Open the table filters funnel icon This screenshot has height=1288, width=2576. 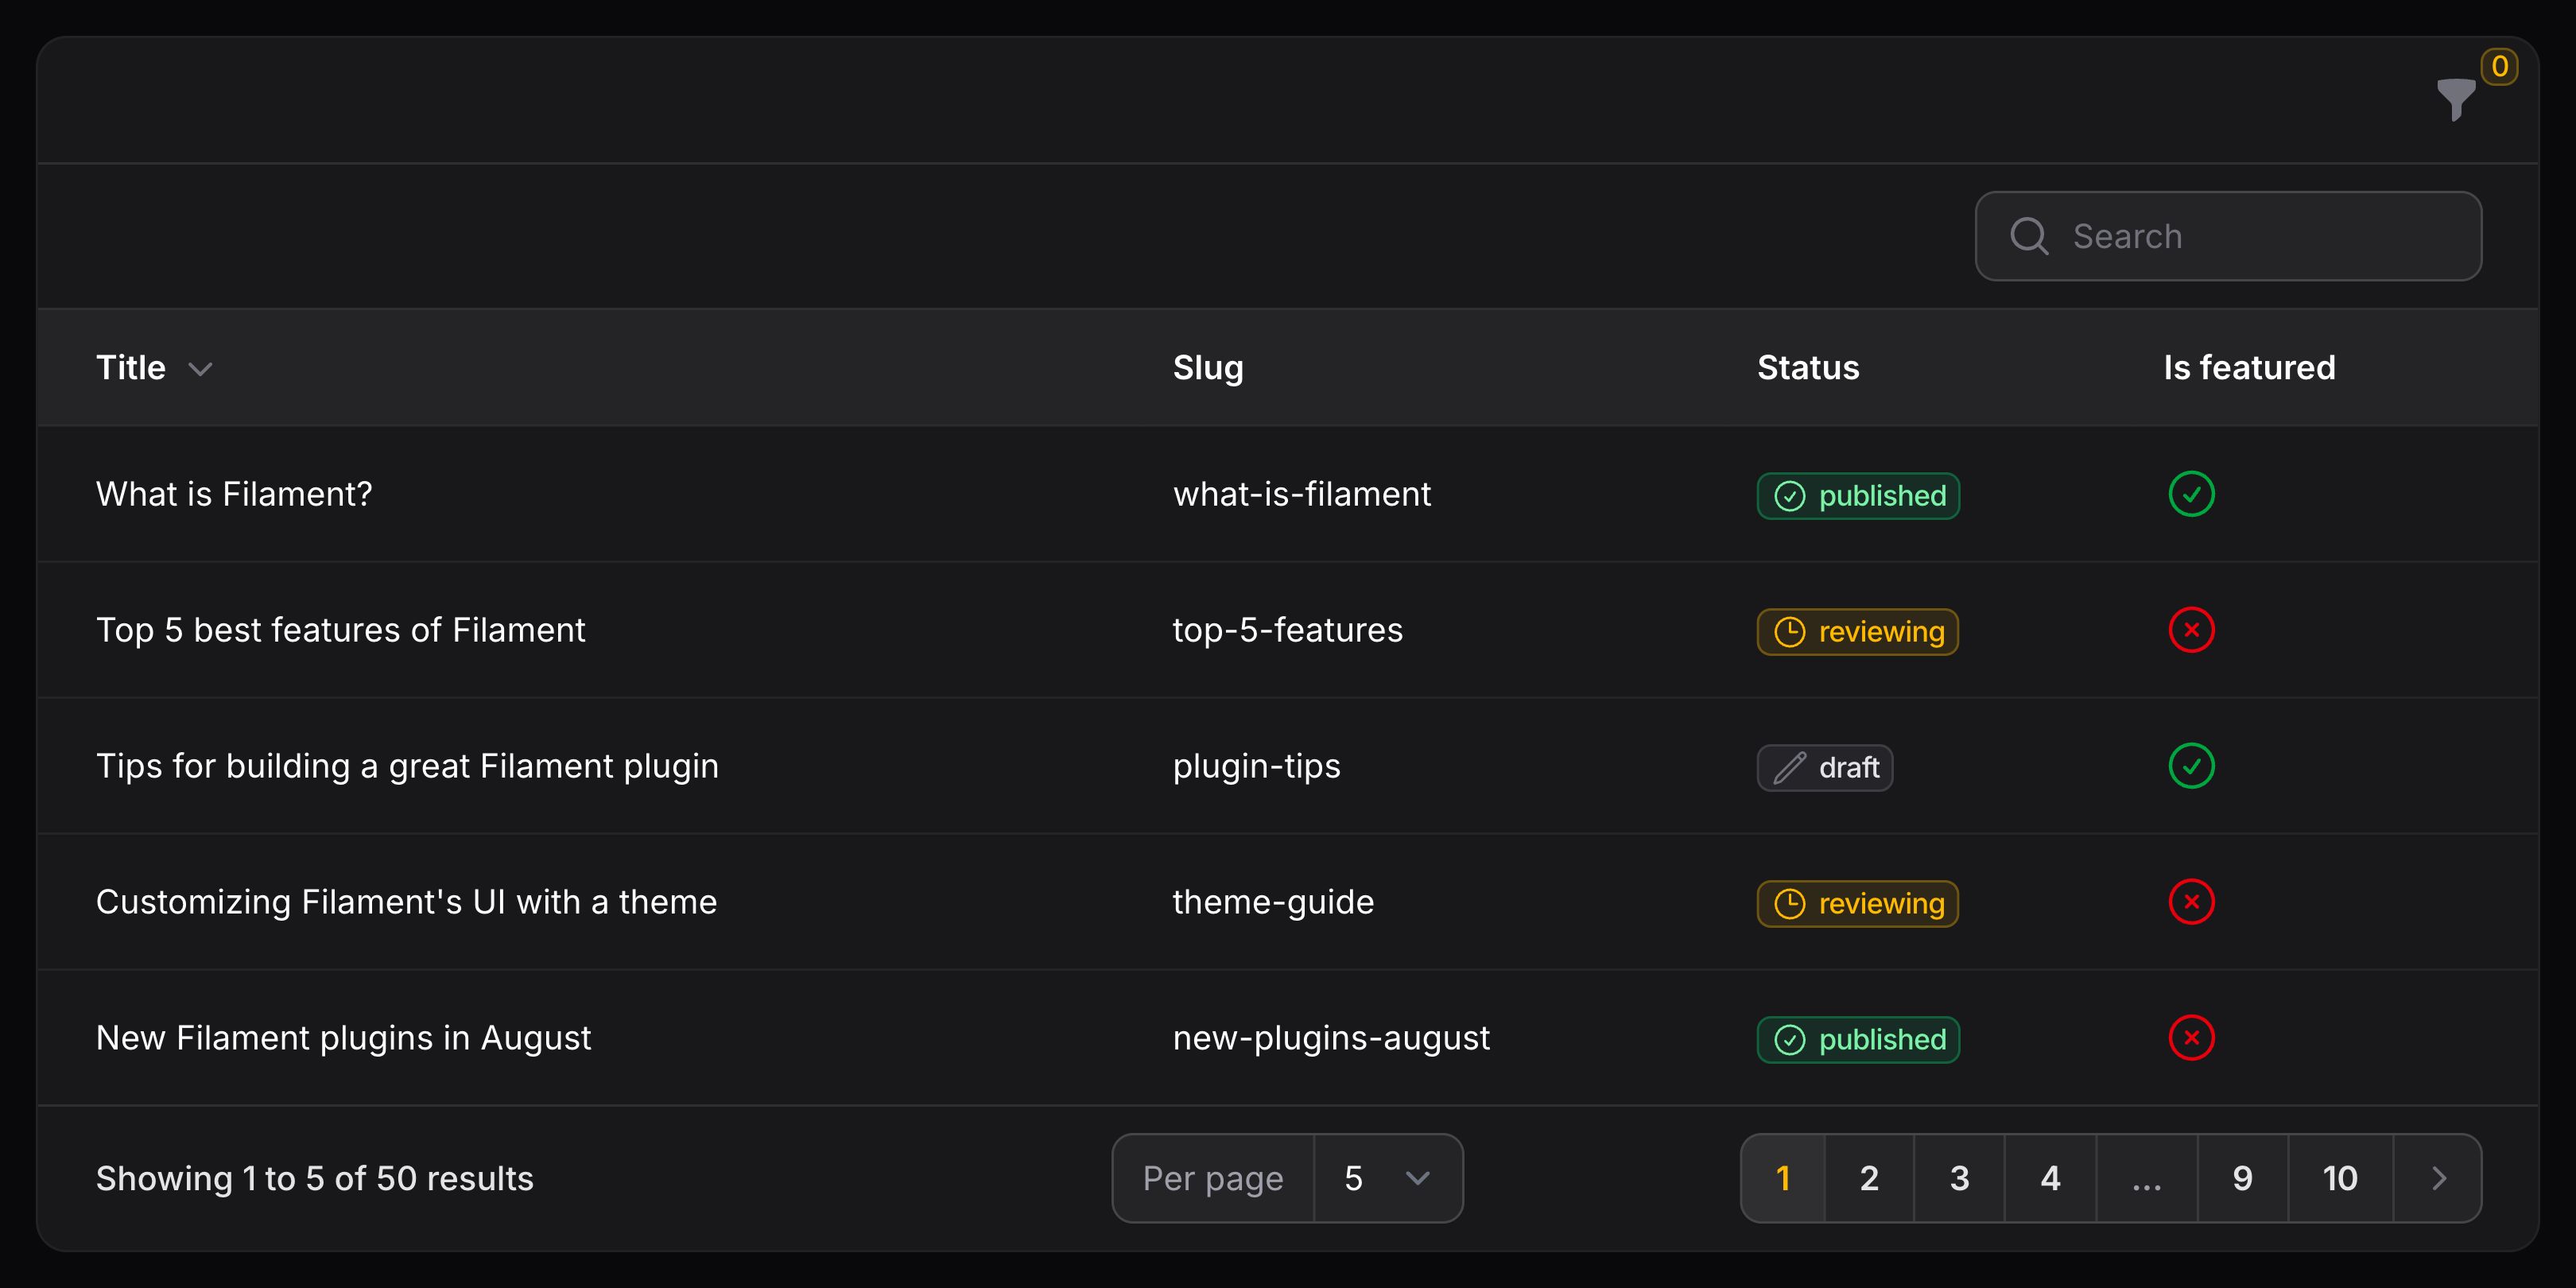click(2455, 99)
